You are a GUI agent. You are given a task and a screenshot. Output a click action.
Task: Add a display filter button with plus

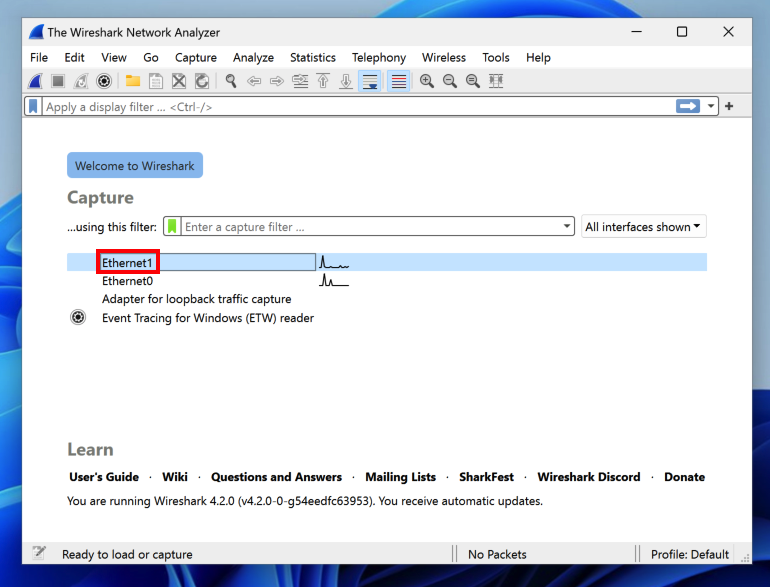[729, 106]
